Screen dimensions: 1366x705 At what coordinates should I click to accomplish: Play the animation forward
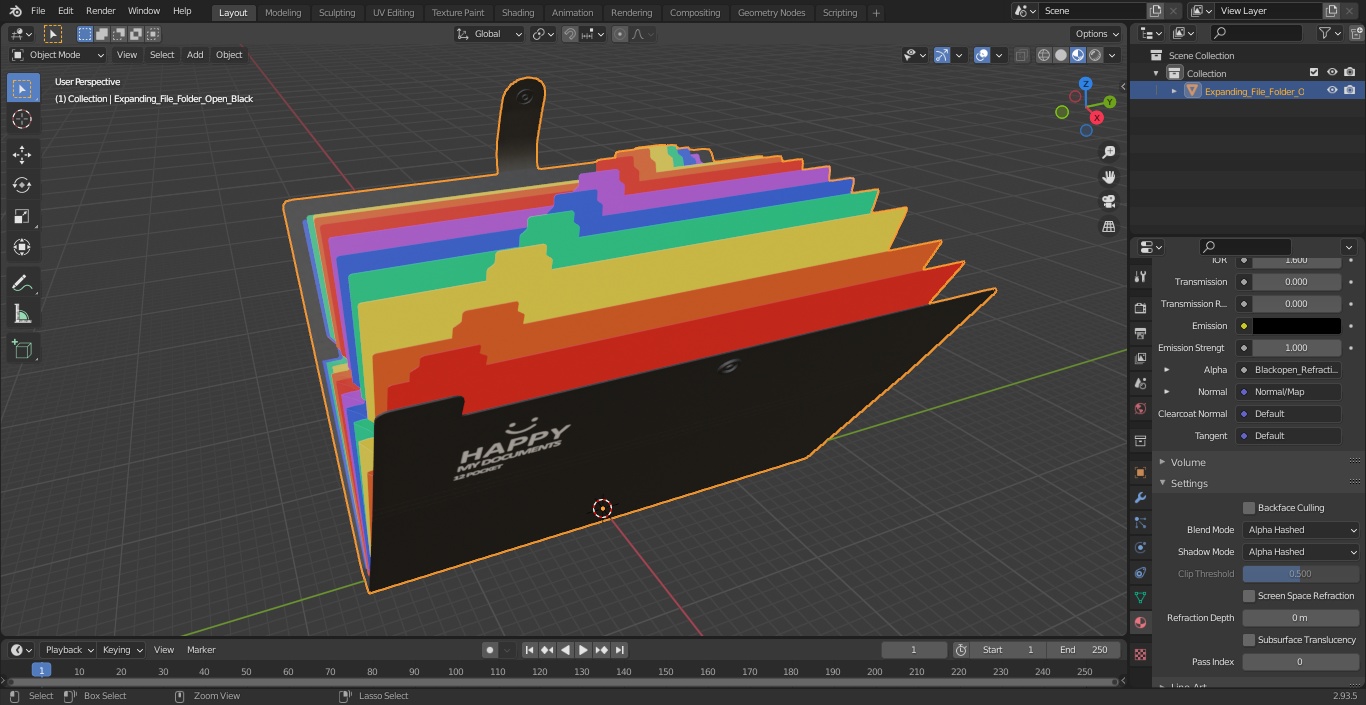[x=583, y=650]
